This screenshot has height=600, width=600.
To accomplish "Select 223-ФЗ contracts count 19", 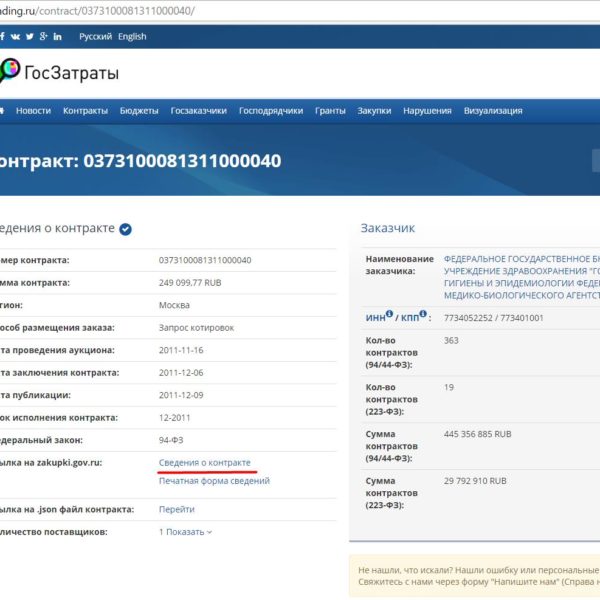I will [x=449, y=387].
